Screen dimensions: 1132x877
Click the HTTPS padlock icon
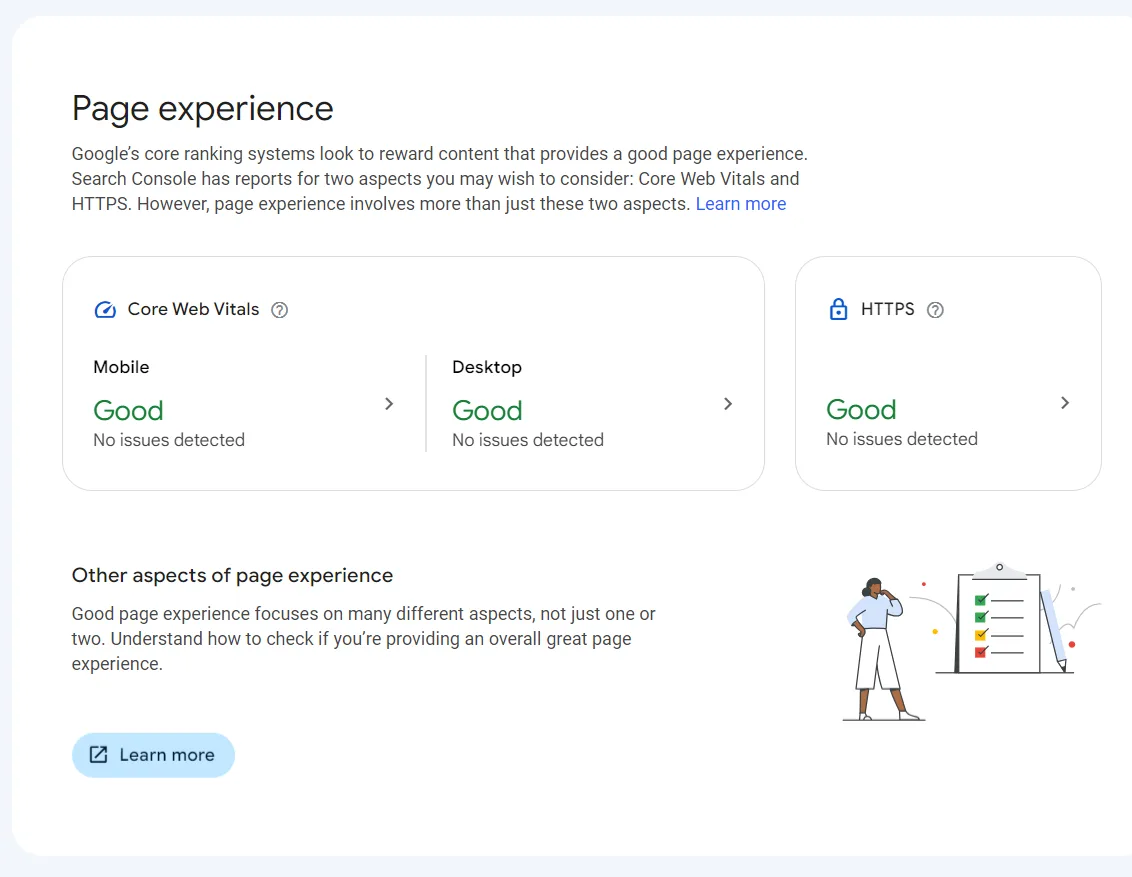838,309
